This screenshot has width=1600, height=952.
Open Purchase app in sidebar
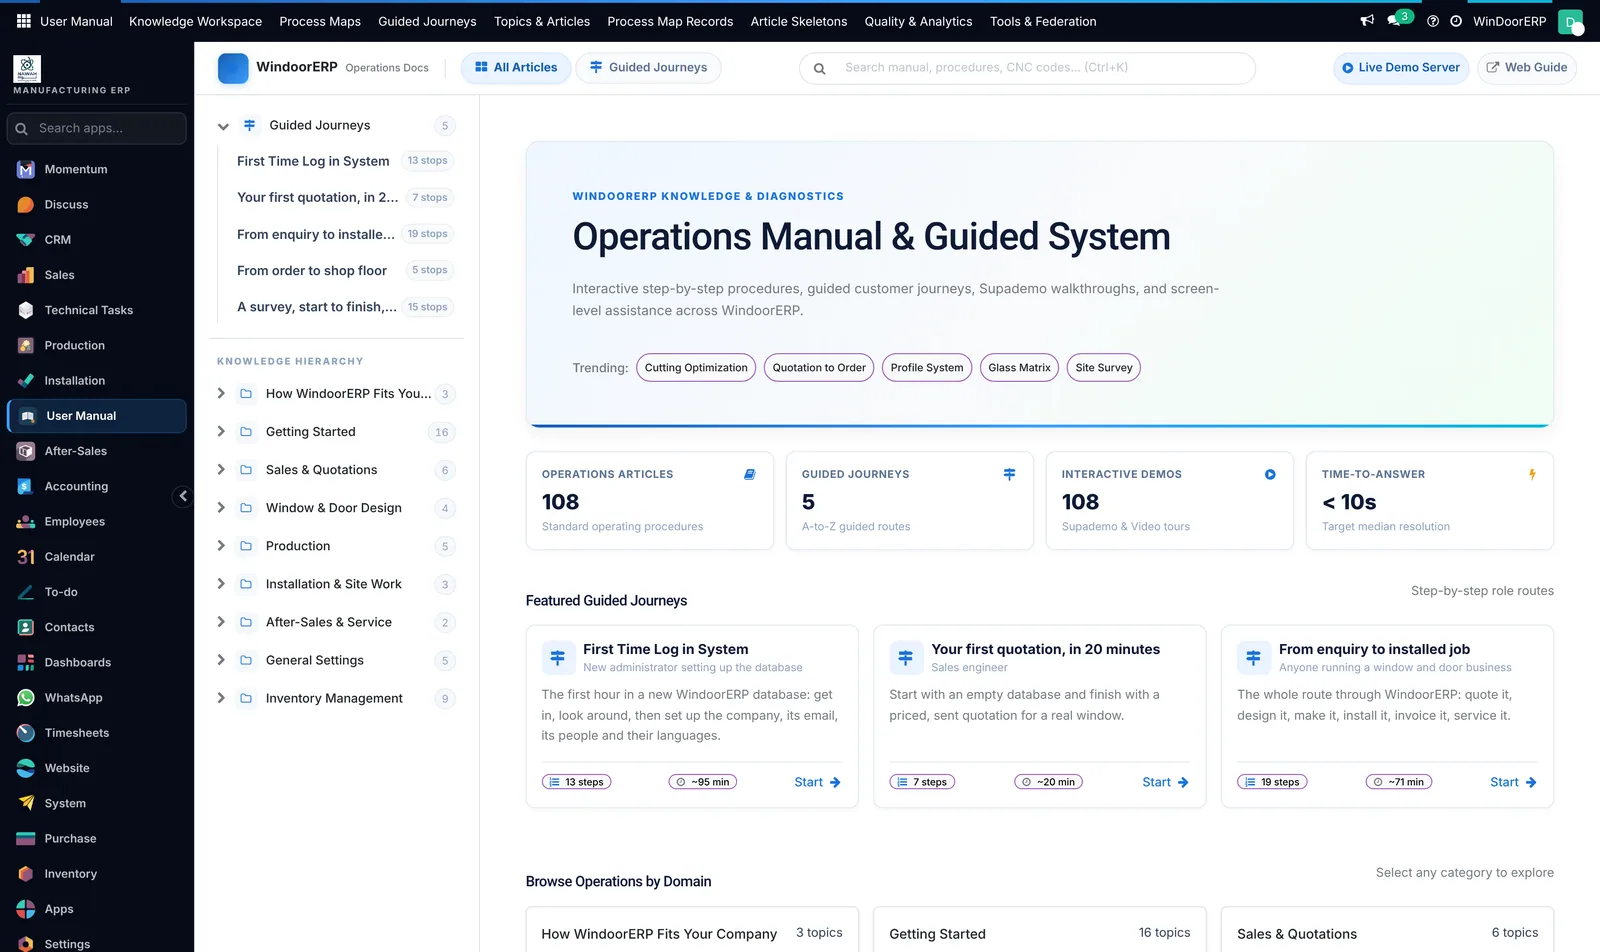pos(96,839)
